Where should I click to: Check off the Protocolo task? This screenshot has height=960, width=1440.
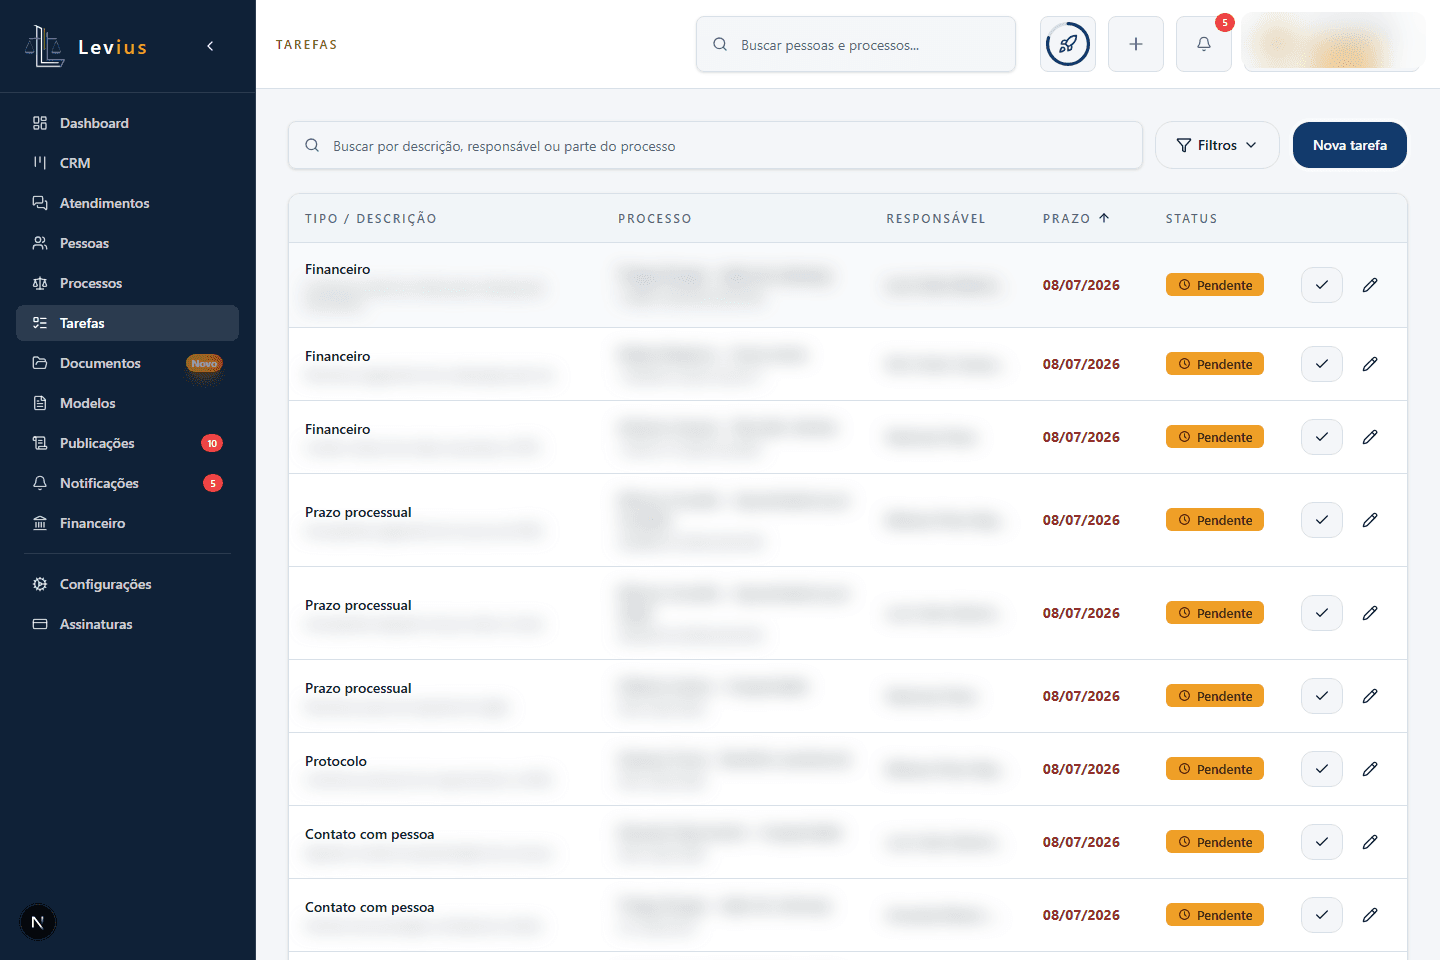(x=1322, y=769)
